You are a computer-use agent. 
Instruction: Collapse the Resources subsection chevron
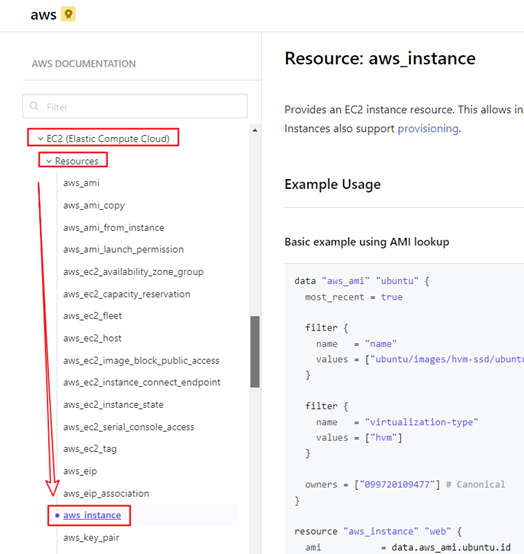[49, 161]
